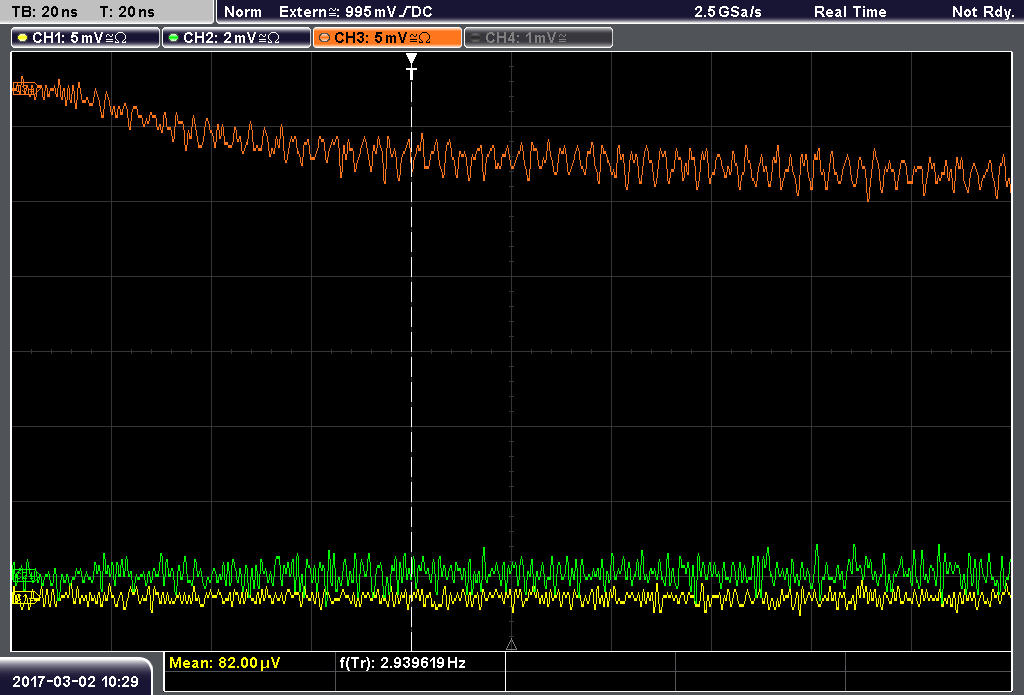The image size is (1024, 695).
Task: Click the green CH2 ground level marker
Action: [x=25, y=575]
